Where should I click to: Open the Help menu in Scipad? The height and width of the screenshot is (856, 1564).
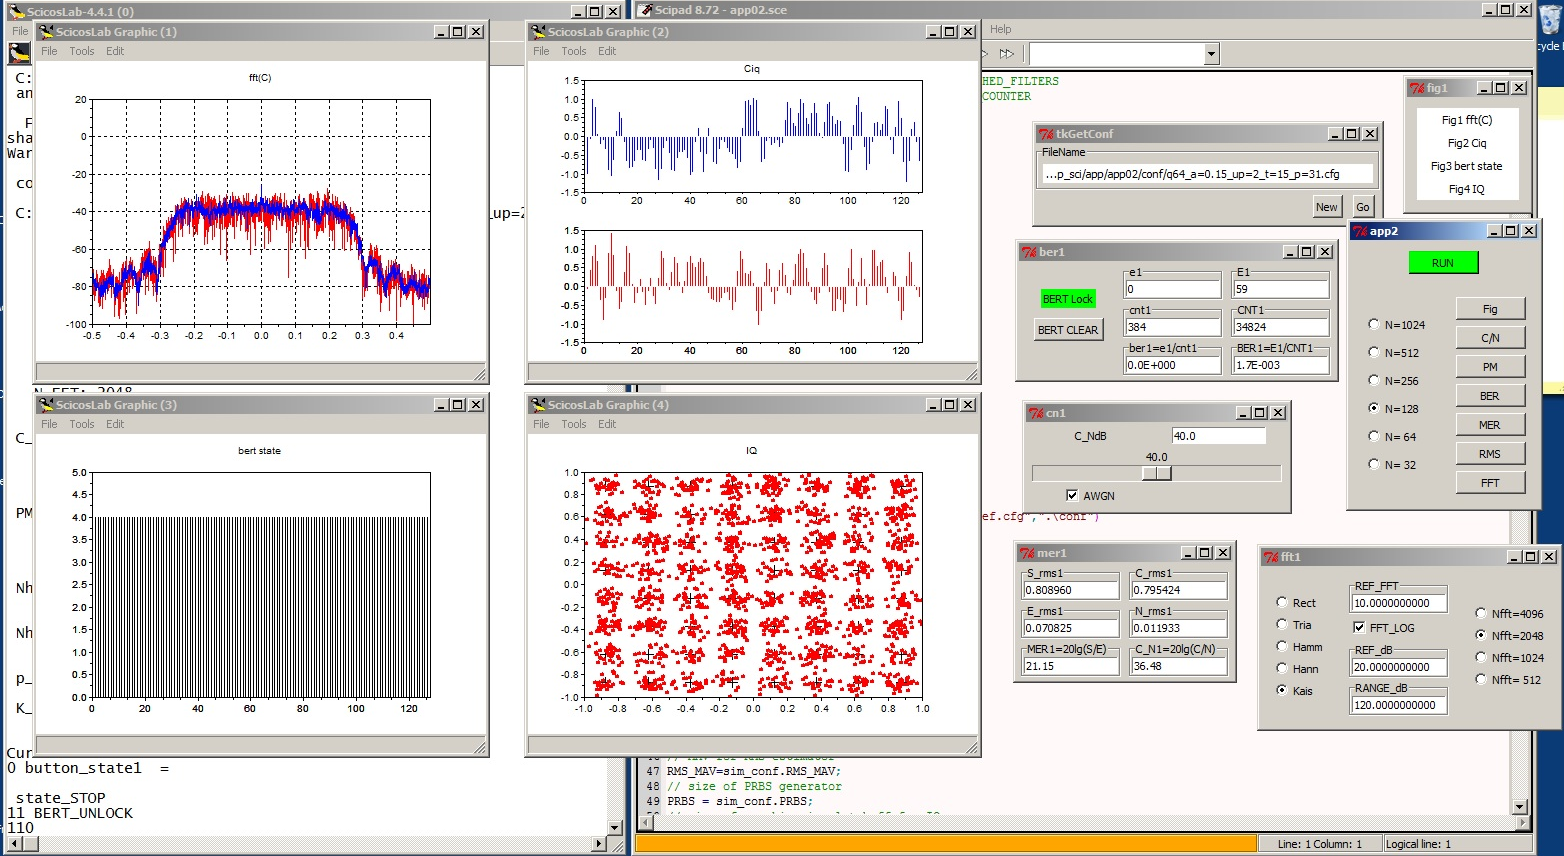point(1000,30)
